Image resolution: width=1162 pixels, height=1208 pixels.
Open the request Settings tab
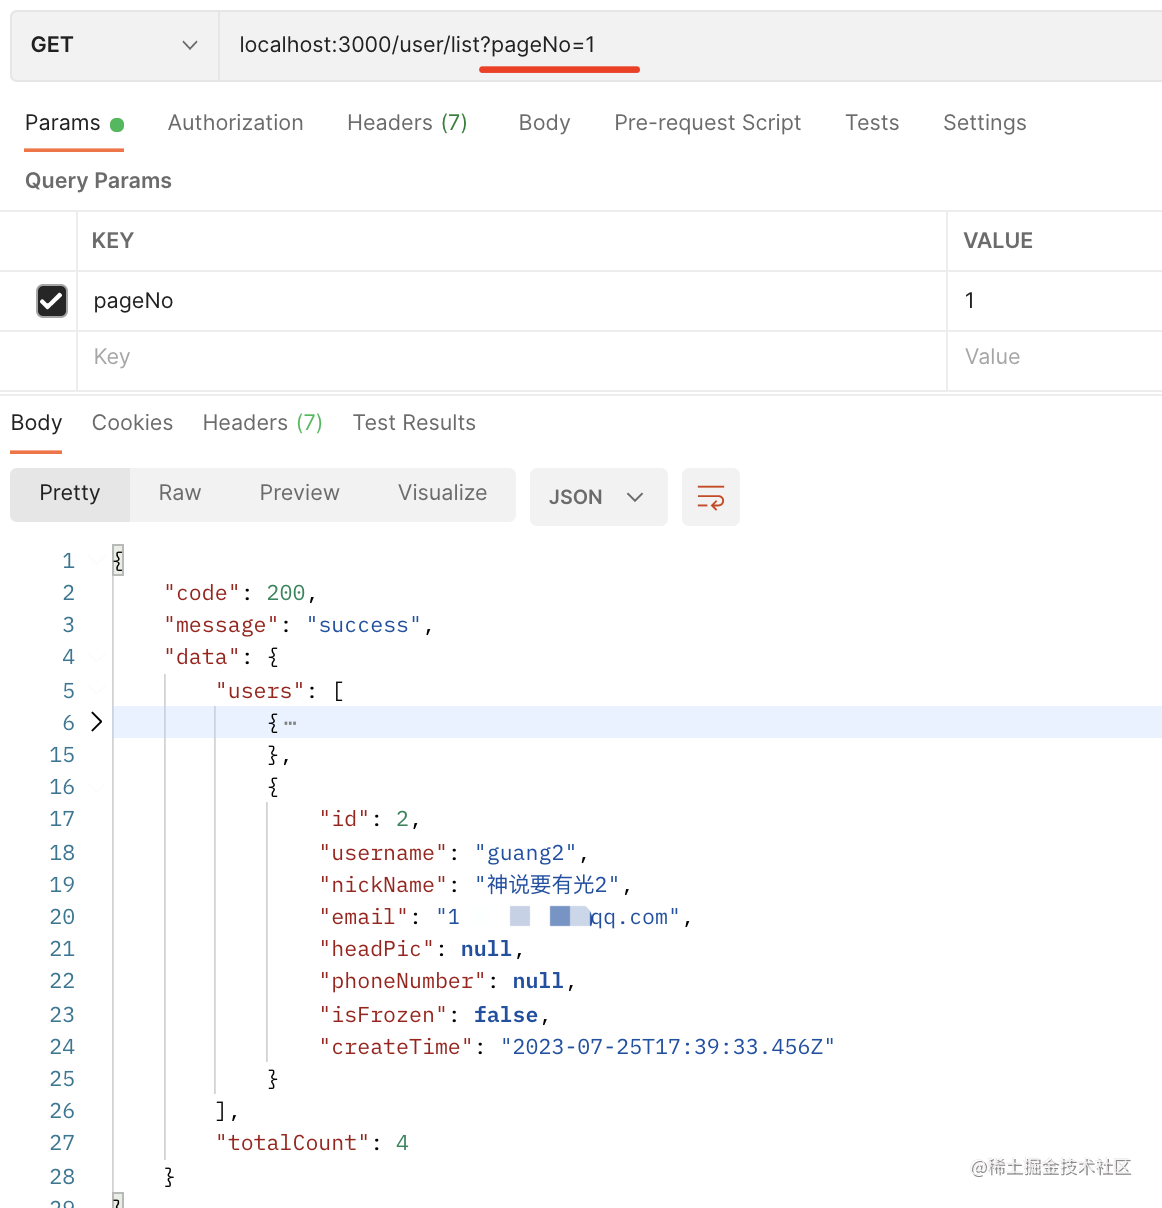984,123
